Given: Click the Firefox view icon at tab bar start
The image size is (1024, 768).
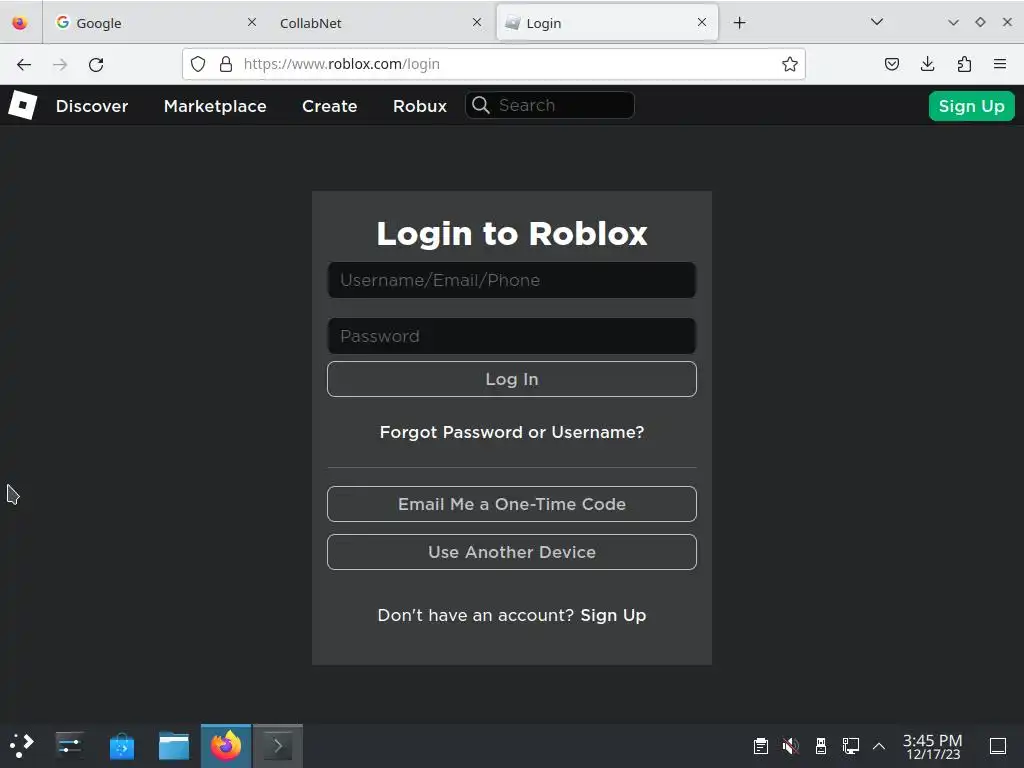Looking at the screenshot, I should 20,23.
